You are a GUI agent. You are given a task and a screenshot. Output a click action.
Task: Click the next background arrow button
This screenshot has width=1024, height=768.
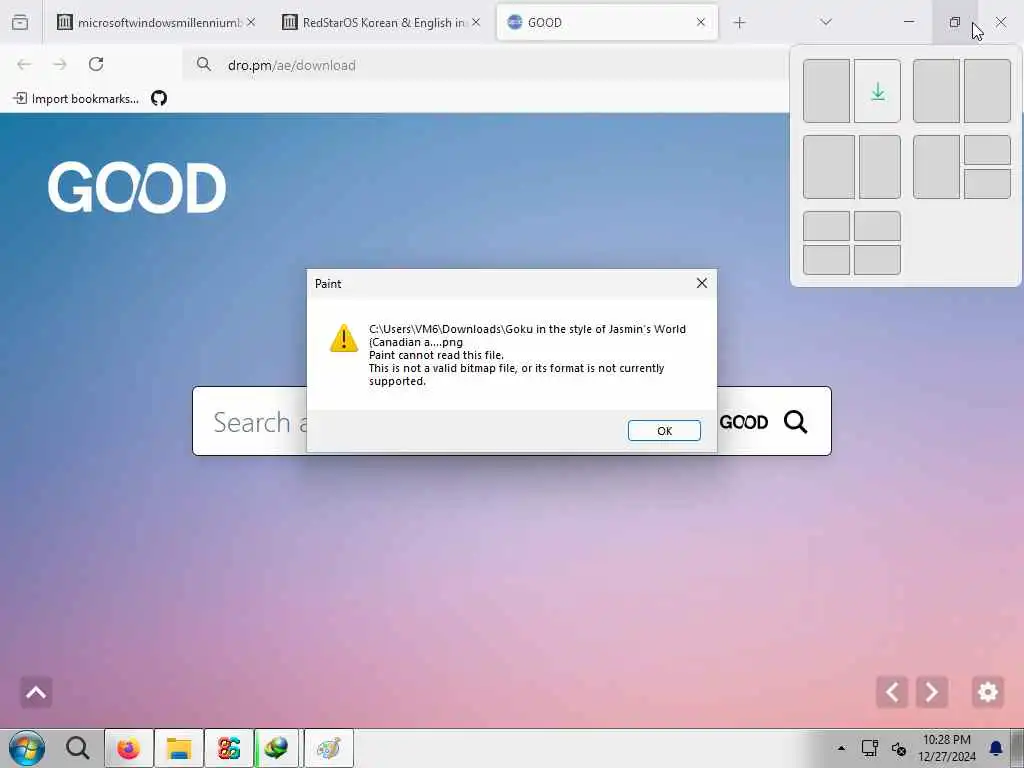point(932,692)
